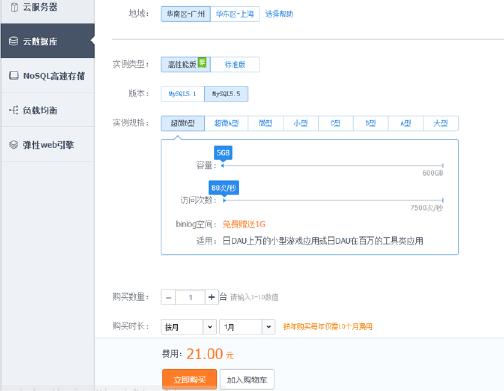Click the orange 立即购买 button
The image size is (504, 391).
[189, 379]
